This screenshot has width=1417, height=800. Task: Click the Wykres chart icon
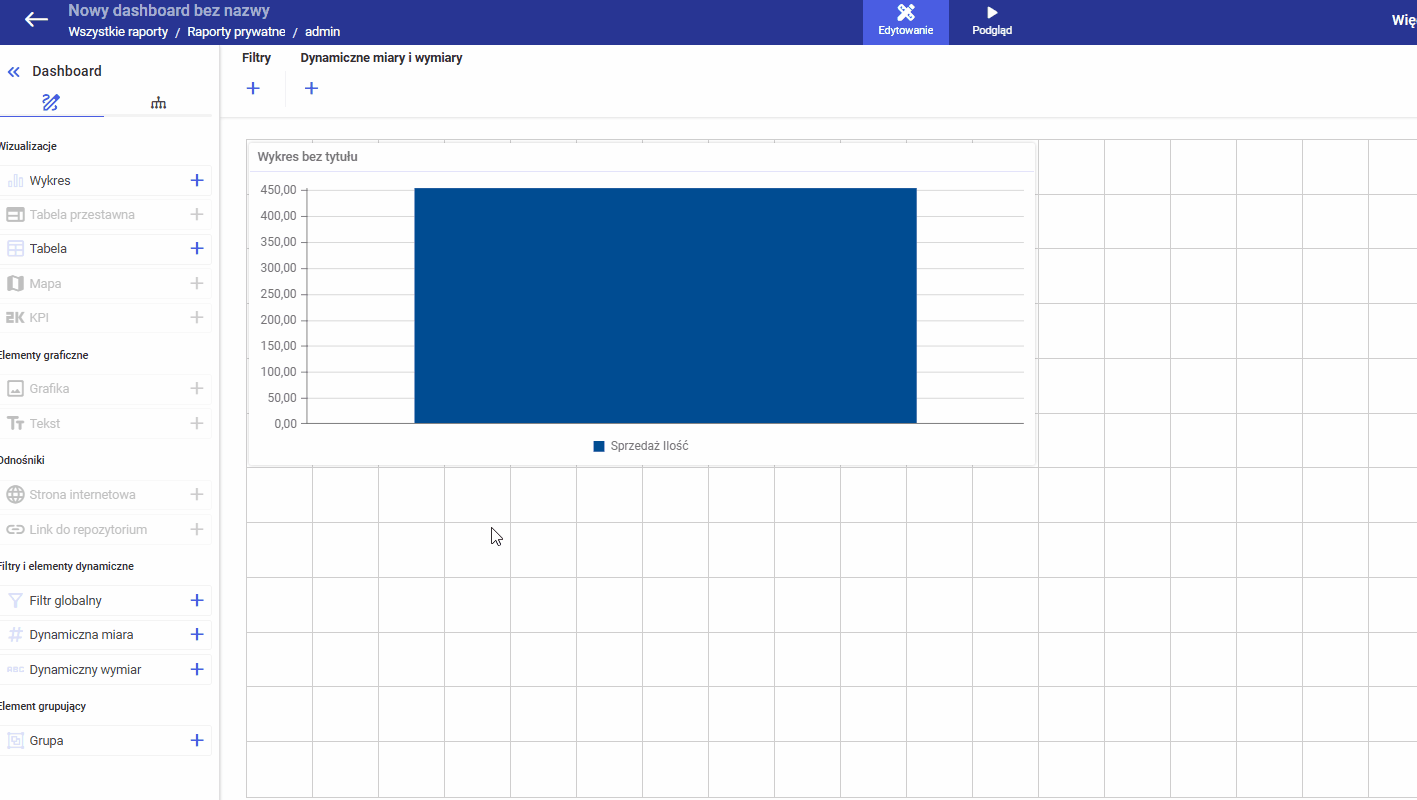coord(15,181)
